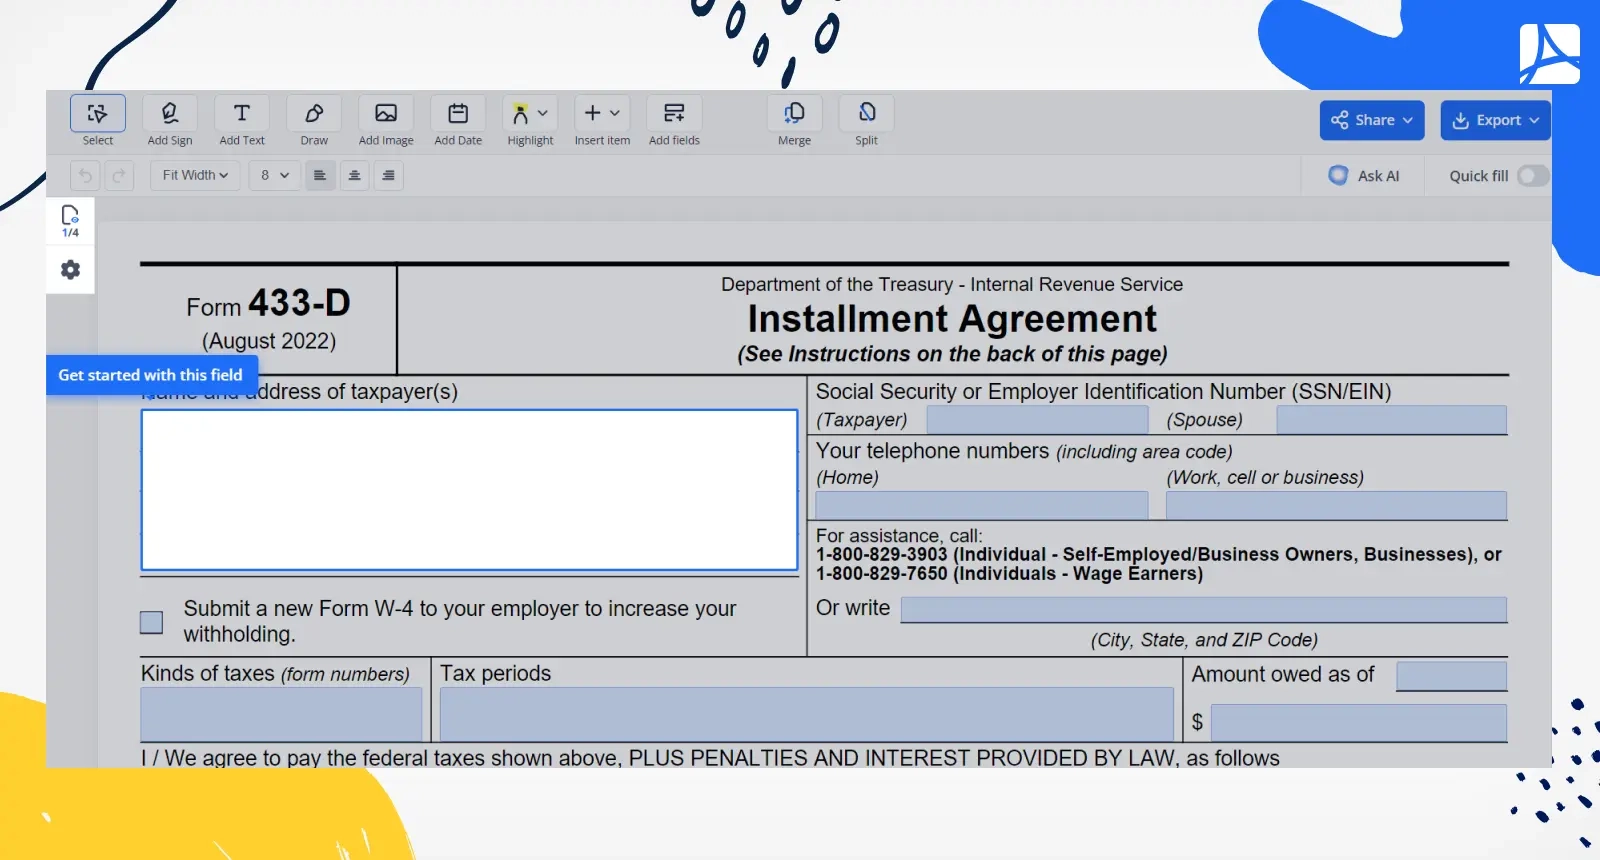Open the settings gear in sidebar
1600x860 pixels.
point(70,270)
